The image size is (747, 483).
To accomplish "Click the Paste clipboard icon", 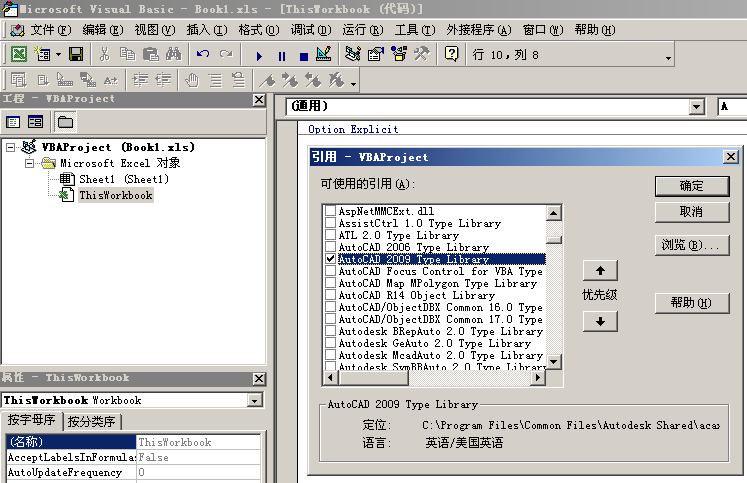I will [151, 54].
